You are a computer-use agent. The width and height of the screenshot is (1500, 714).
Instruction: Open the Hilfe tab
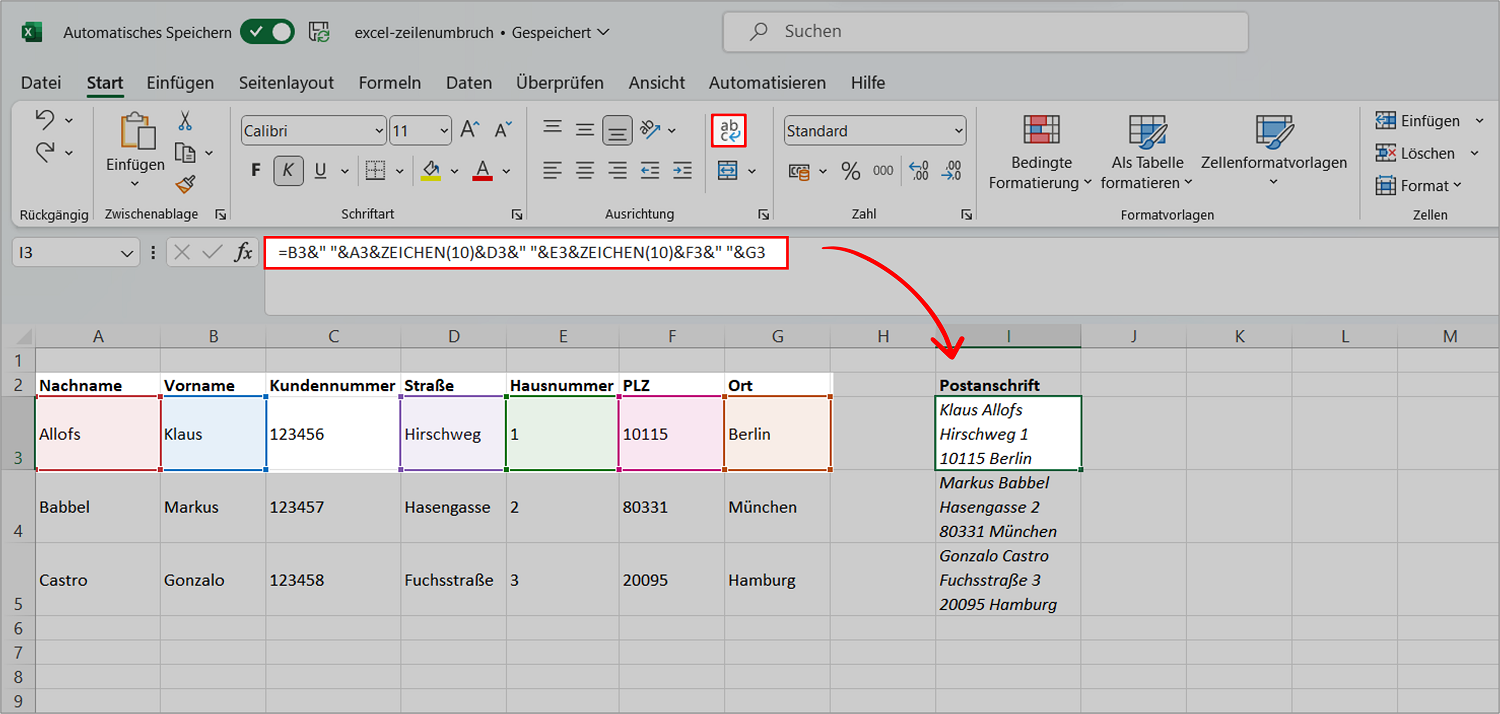tap(868, 83)
